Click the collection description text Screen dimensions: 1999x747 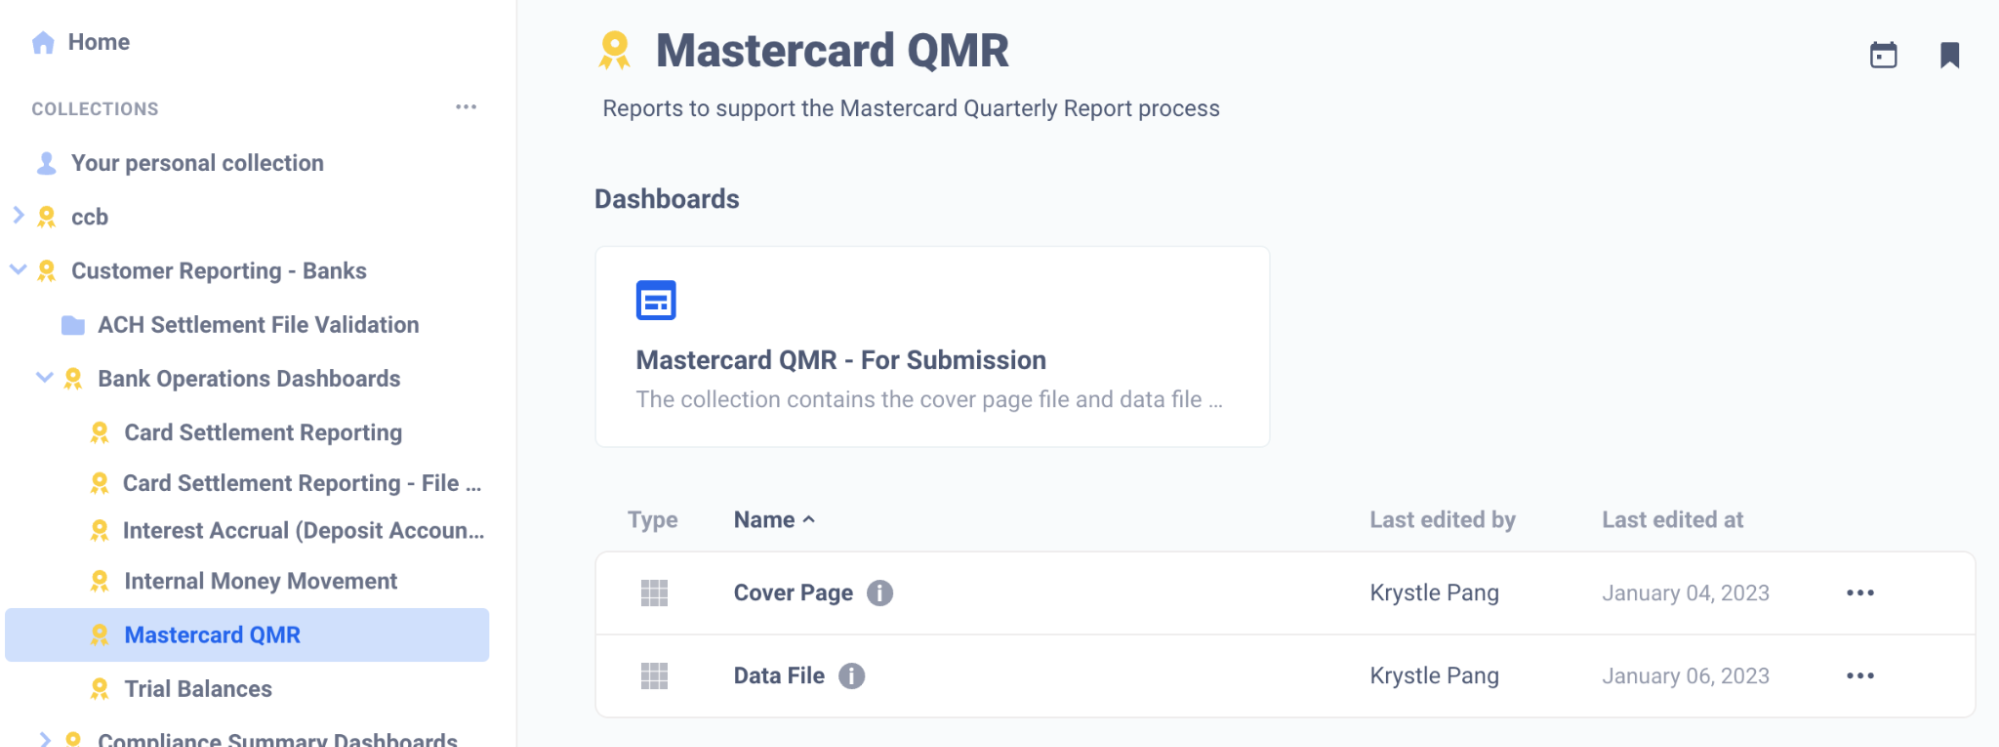(x=911, y=108)
